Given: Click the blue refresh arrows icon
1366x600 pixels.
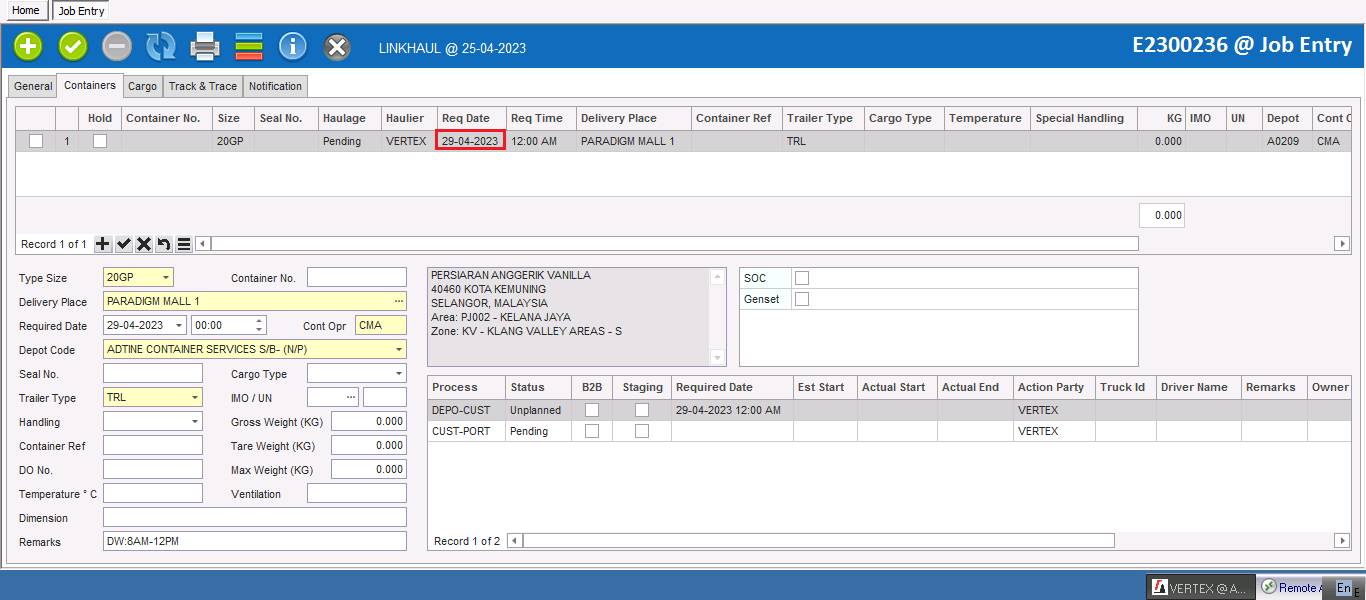Looking at the screenshot, I should (x=161, y=46).
